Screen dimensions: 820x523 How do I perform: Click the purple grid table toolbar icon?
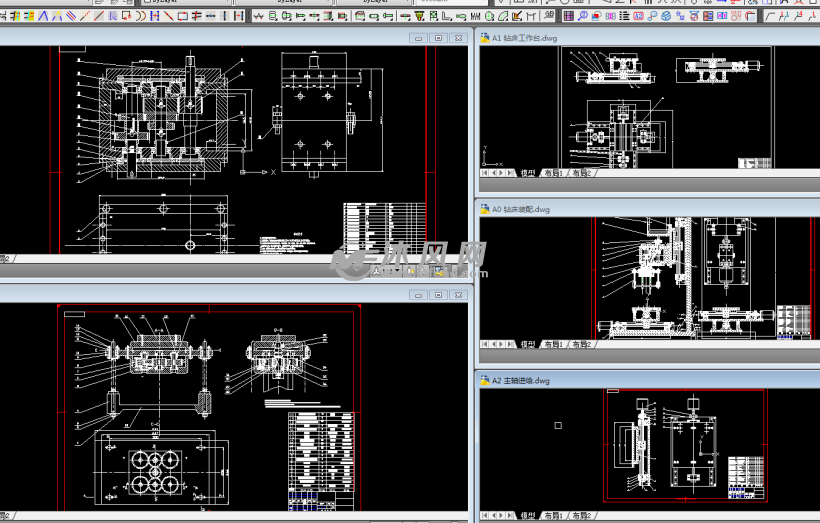pyautogui.click(x=568, y=16)
